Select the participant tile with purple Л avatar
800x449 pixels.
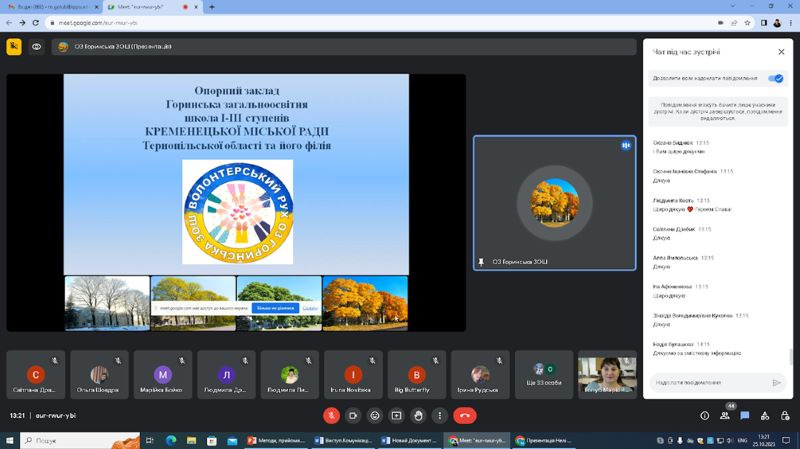pyautogui.click(x=226, y=375)
